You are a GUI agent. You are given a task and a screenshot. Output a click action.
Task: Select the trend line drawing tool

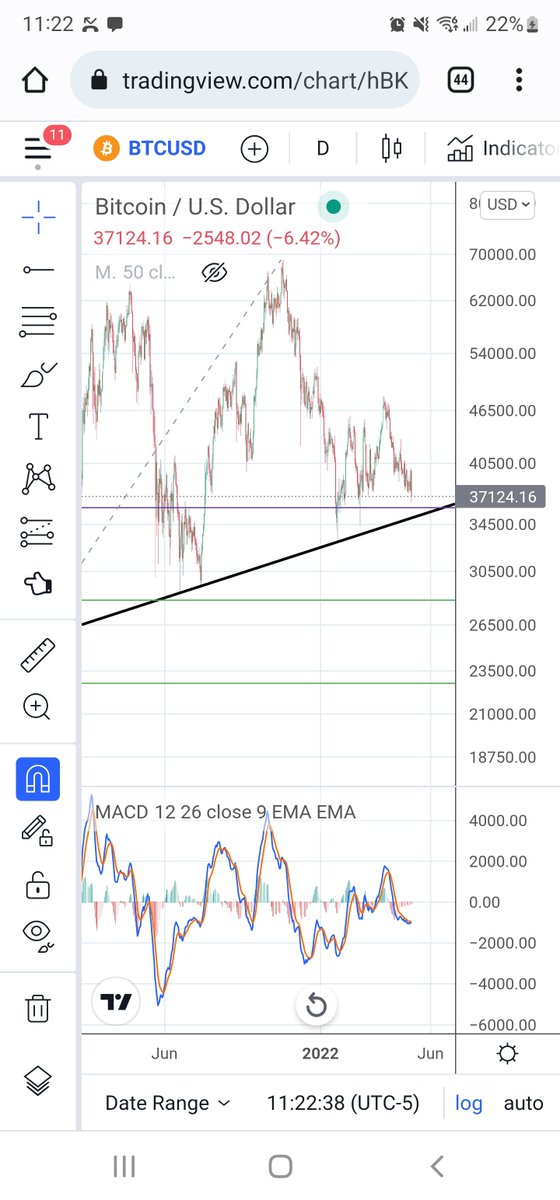38,269
